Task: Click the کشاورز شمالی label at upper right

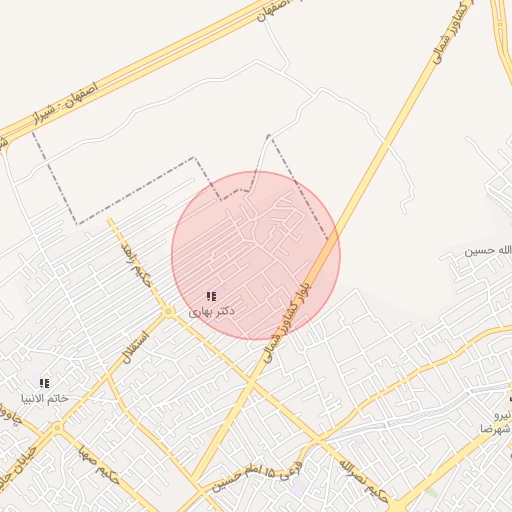Action: [453, 31]
